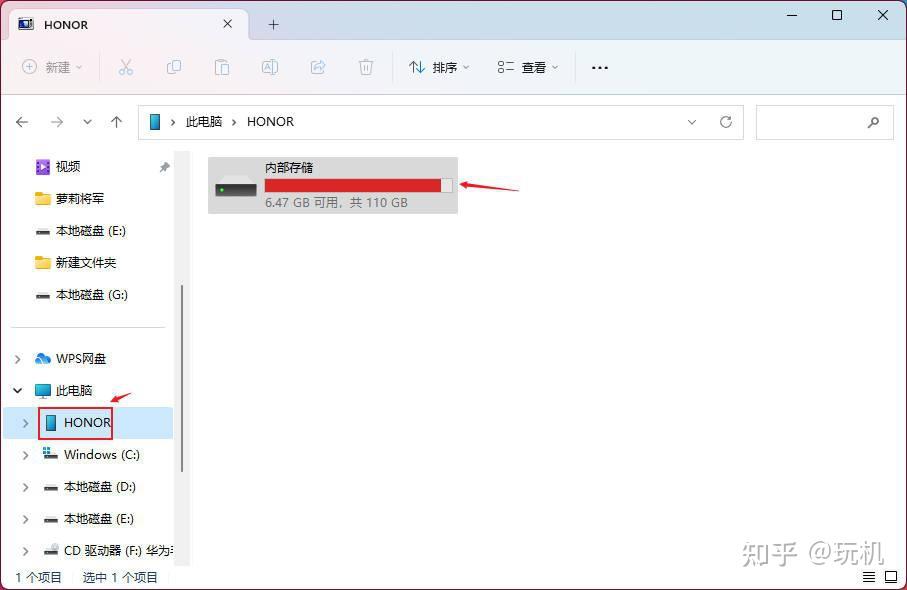The image size is (907, 590).
Task: Expand the HONOR device node
Action: pyautogui.click(x=25, y=423)
